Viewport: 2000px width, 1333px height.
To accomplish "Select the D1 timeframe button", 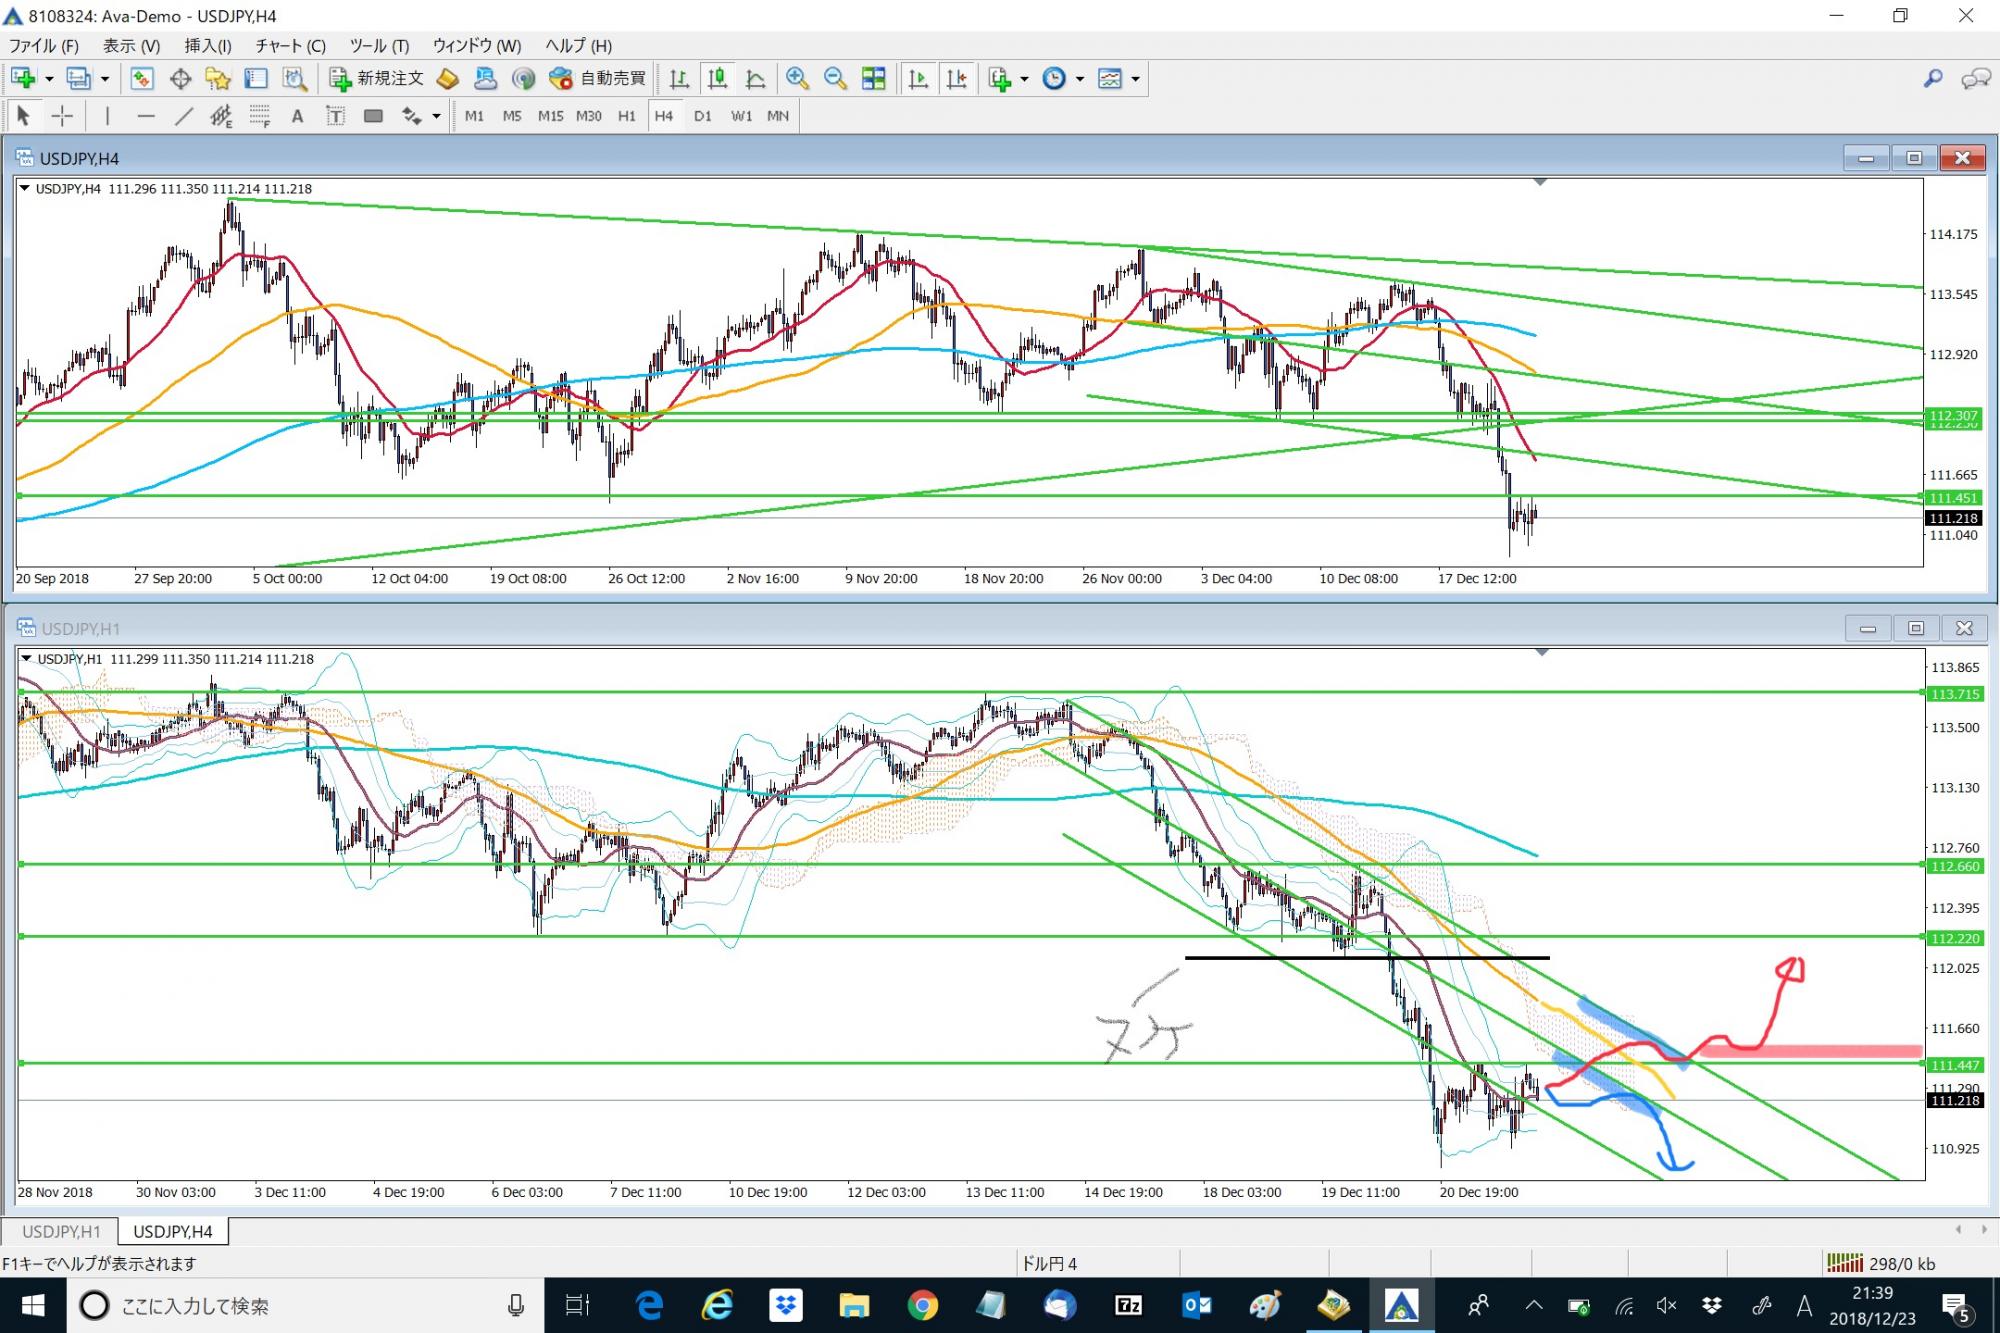I will click(x=702, y=116).
